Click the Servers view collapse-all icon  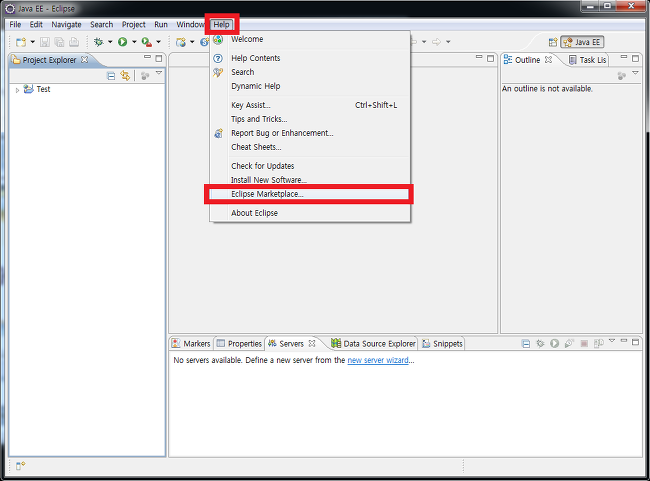(526, 344)
